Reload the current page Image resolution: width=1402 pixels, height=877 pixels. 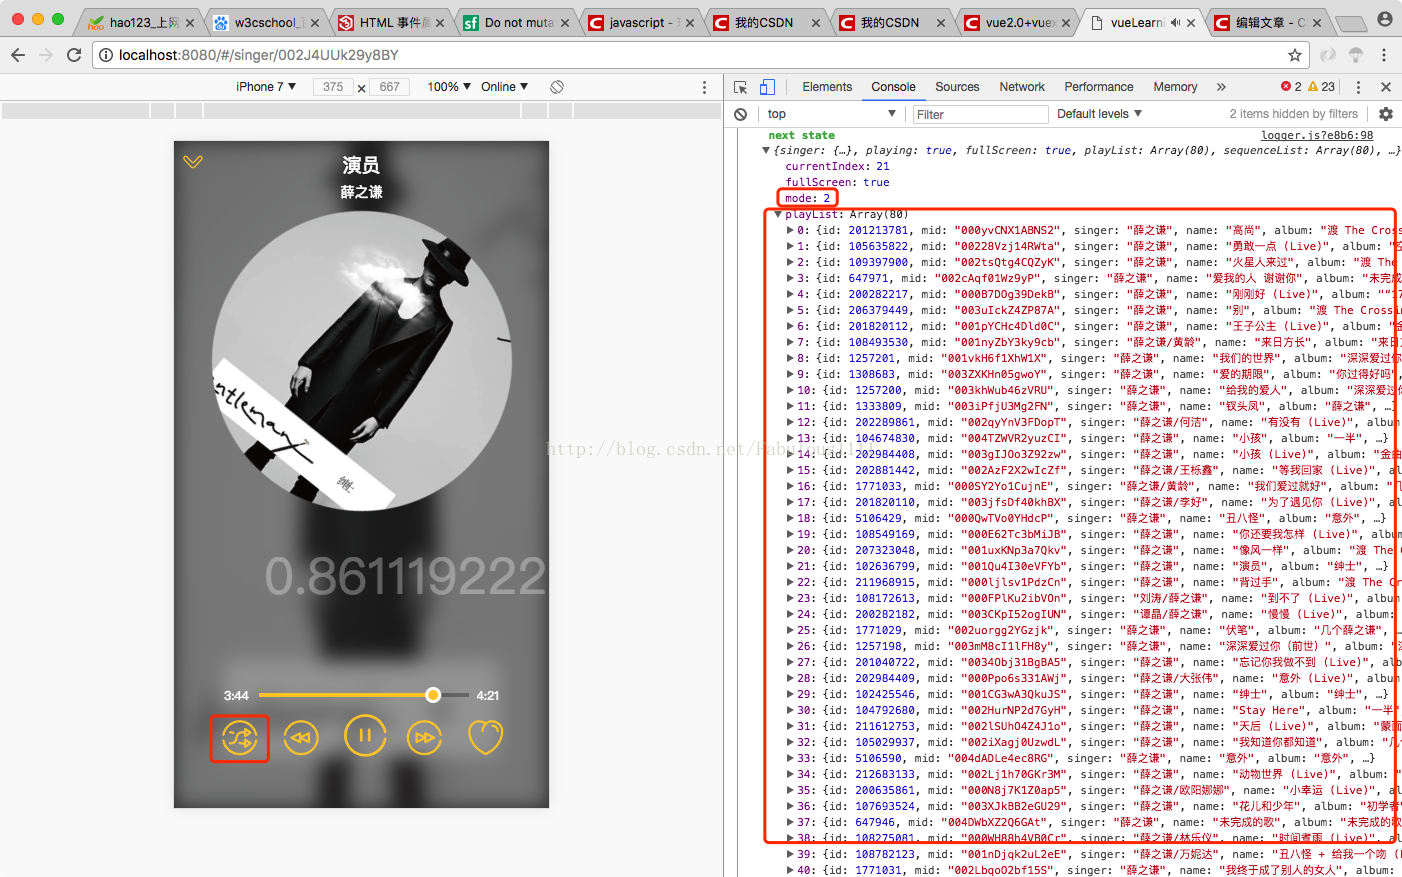74,55
